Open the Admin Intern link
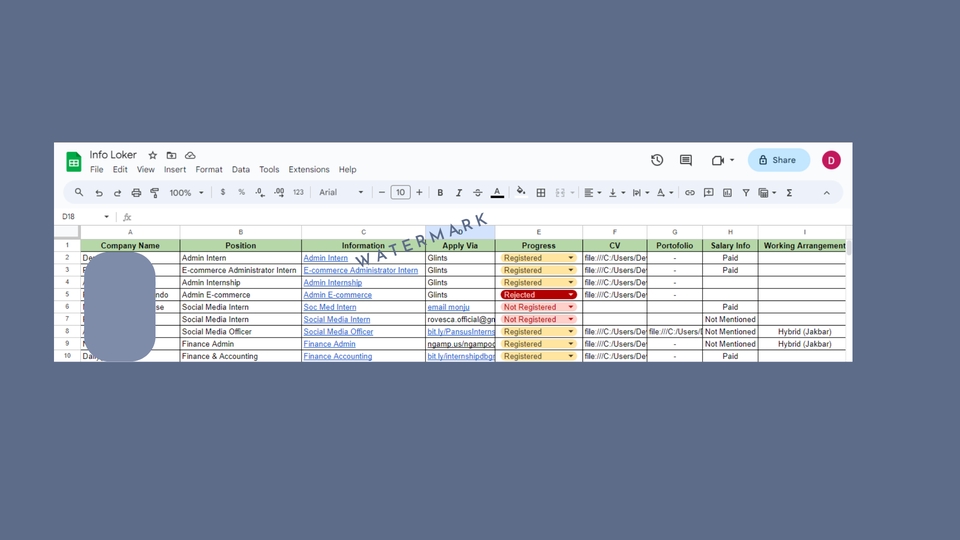The width and height of the screenshot is (960, 540). point(326,258)
